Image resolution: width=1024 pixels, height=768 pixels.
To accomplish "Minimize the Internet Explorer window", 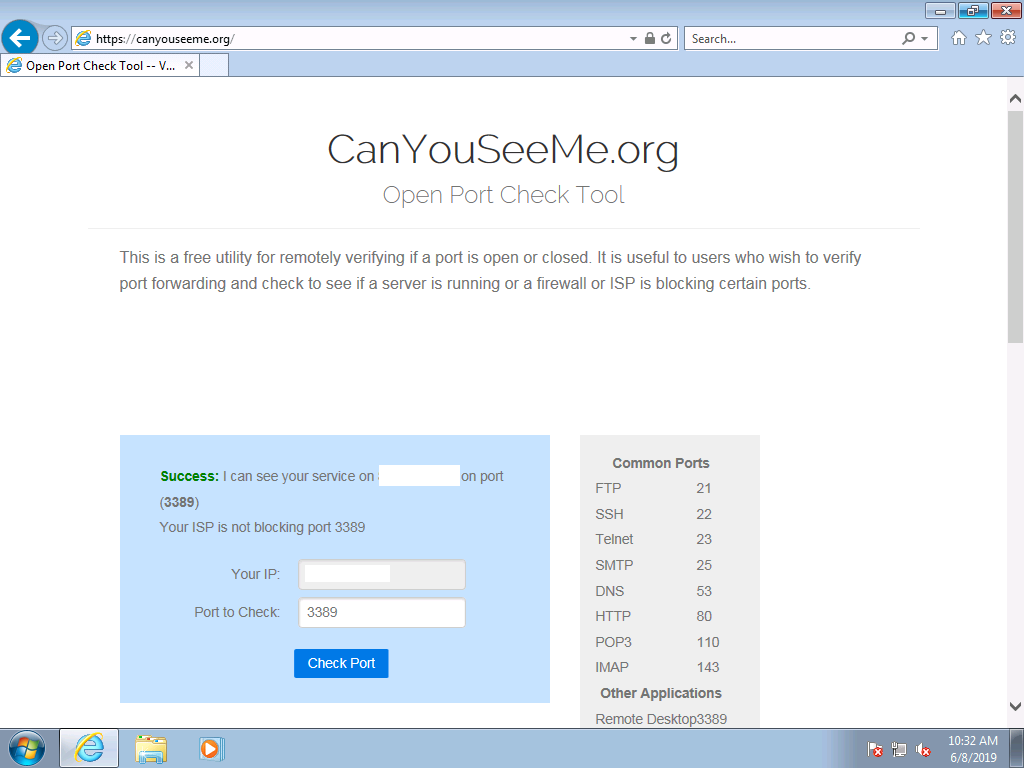I will tap(940, 10).
